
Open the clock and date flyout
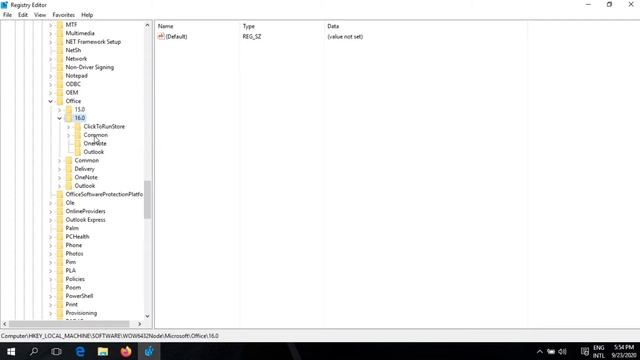tap(624, 351)
